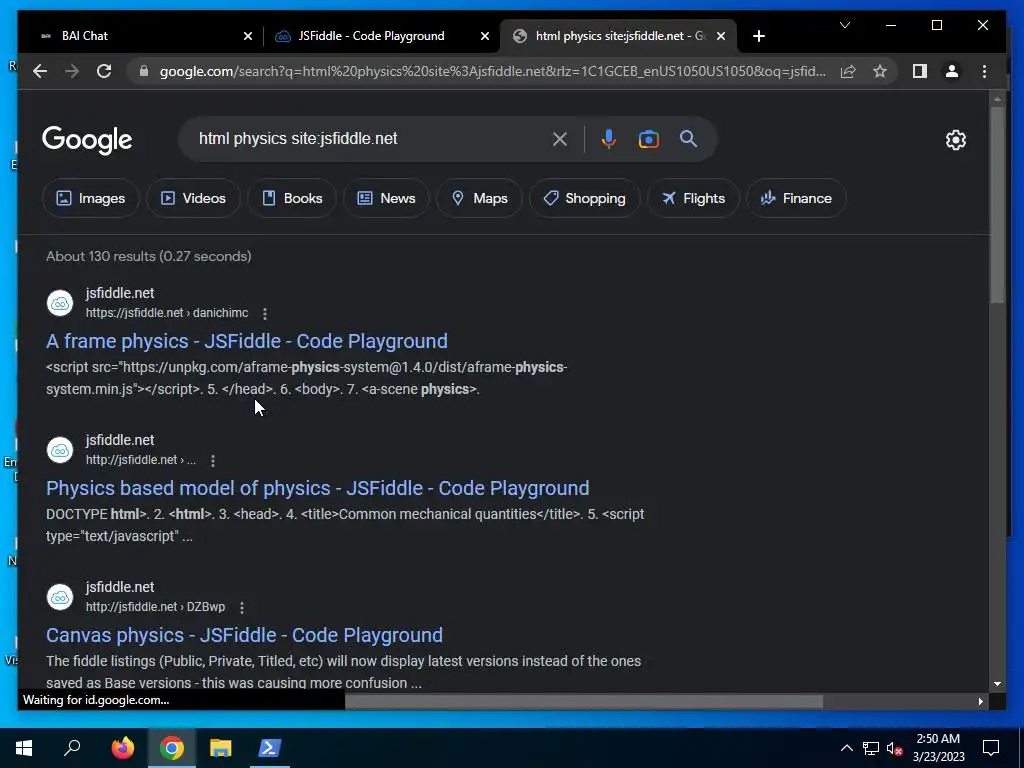Clear the search box text
Viewport: 1024px width, 768px height.
[560, 139]
